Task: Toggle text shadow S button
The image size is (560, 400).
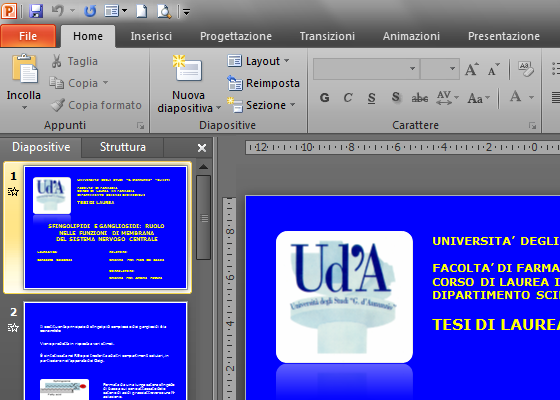Action: point(395,97)
